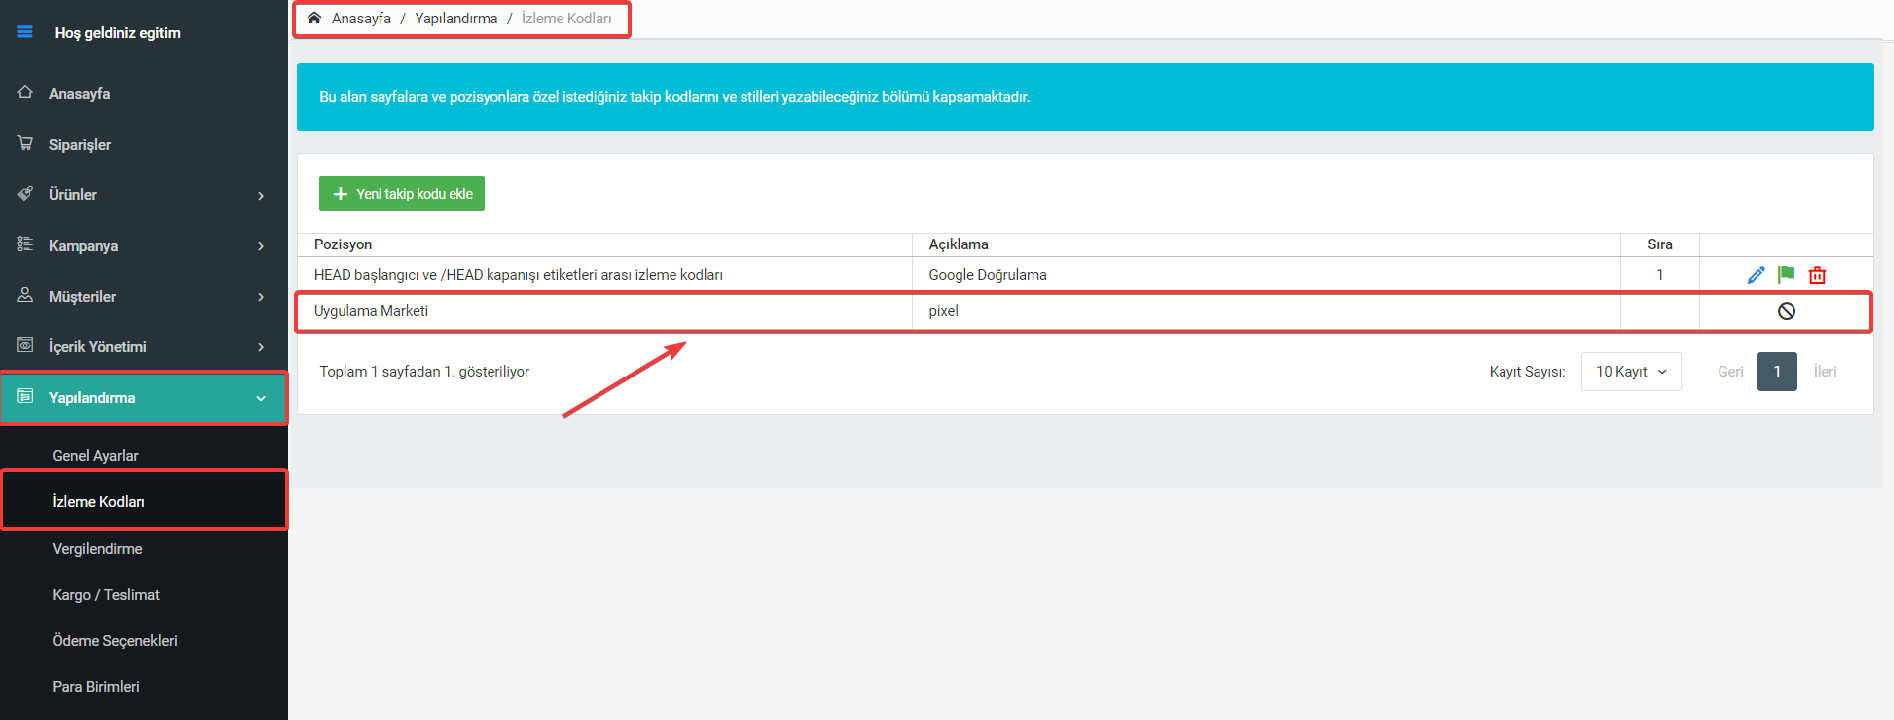
Task: Click the Müşteriler person icon
Action: 25,295
